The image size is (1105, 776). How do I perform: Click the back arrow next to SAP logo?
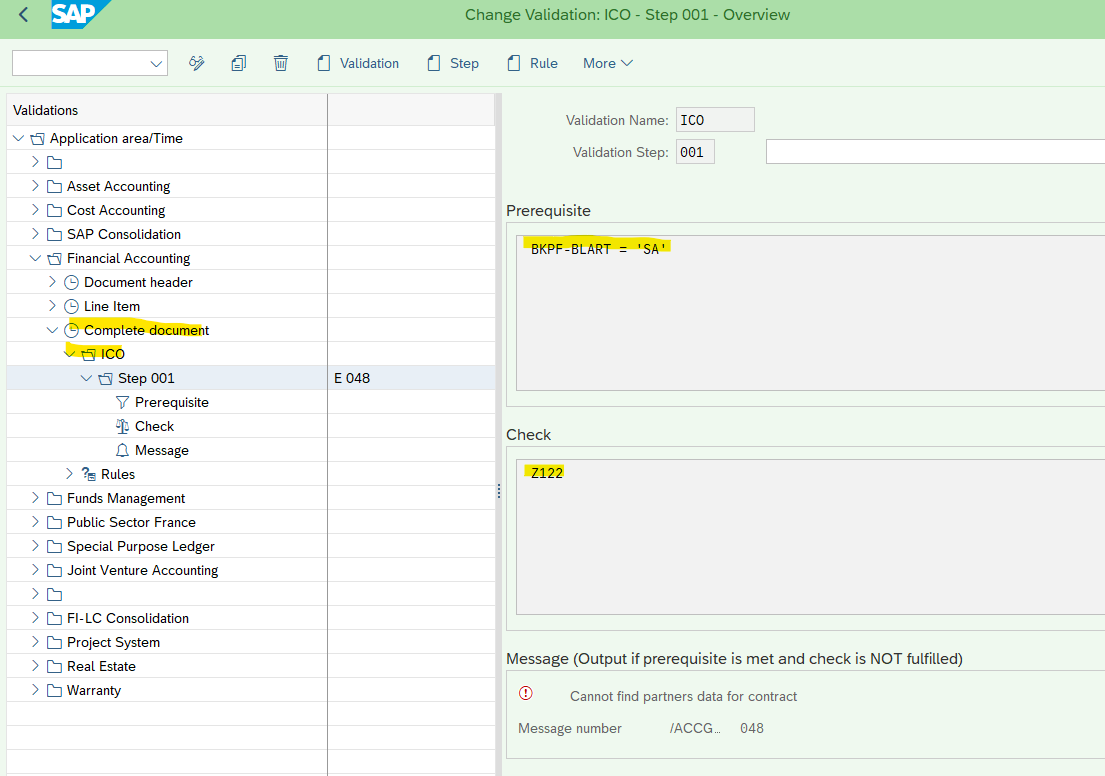[x=21, y=15]
